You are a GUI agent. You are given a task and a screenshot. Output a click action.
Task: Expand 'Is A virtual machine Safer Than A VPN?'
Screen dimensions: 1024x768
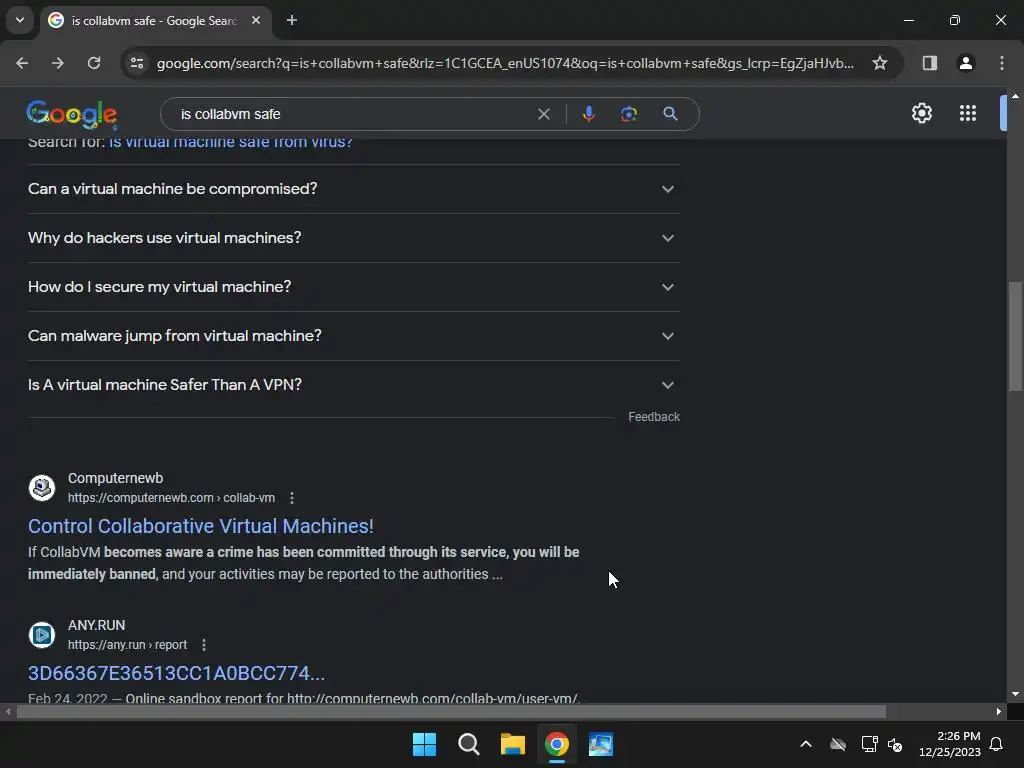353,385
